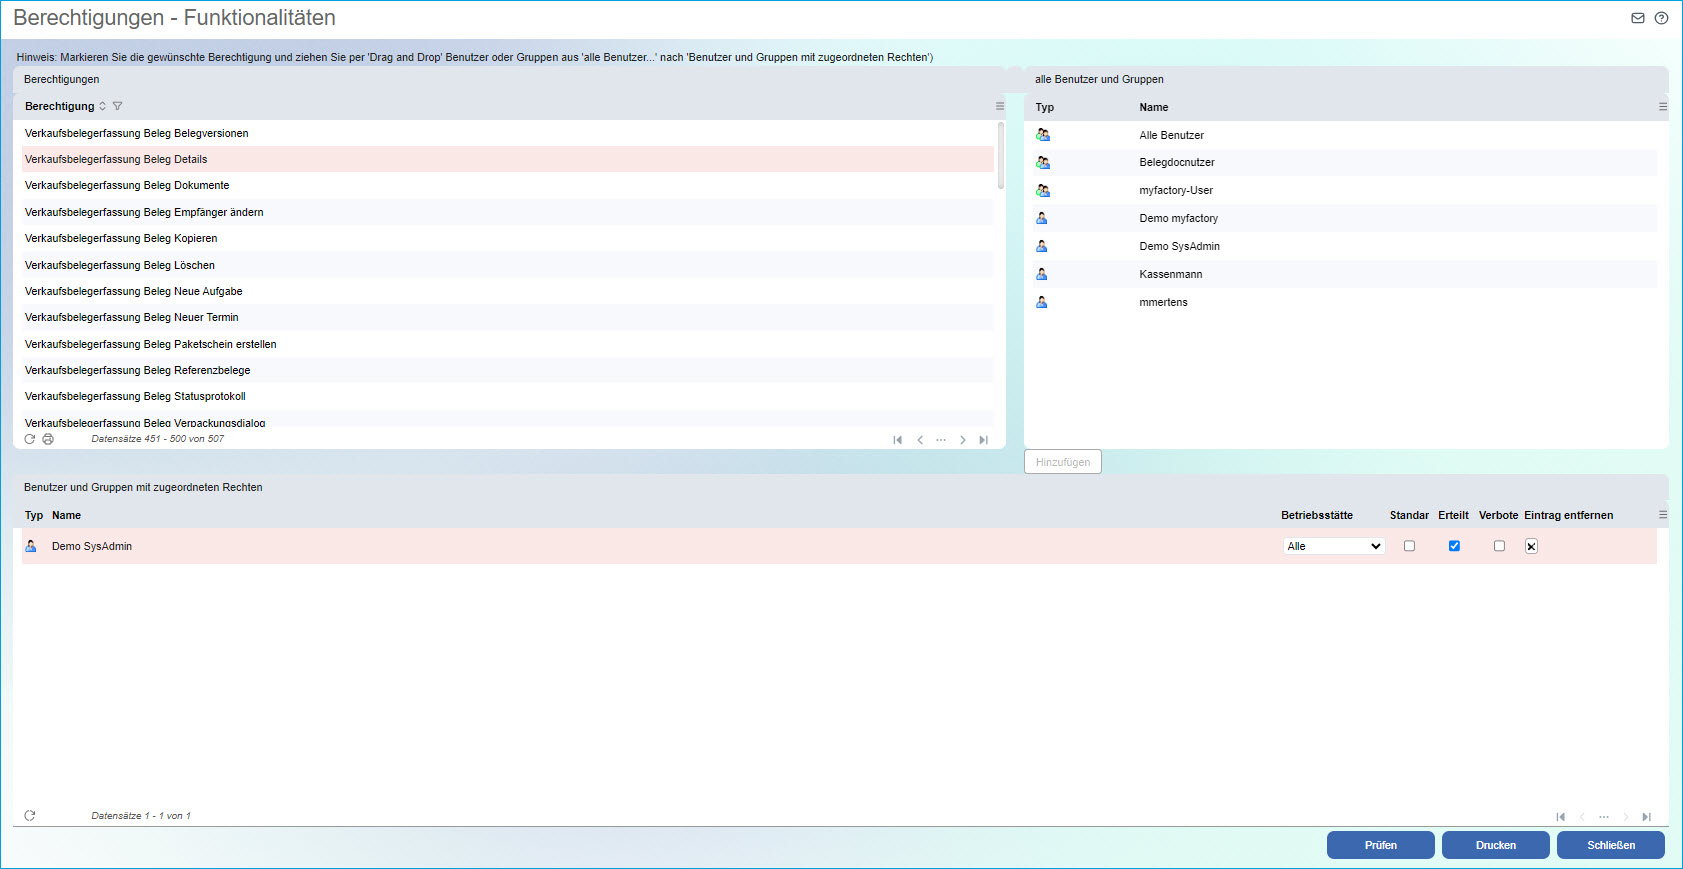Click the mail icon in title bar
The image size is (1683, 869).
coord(1638,18)
